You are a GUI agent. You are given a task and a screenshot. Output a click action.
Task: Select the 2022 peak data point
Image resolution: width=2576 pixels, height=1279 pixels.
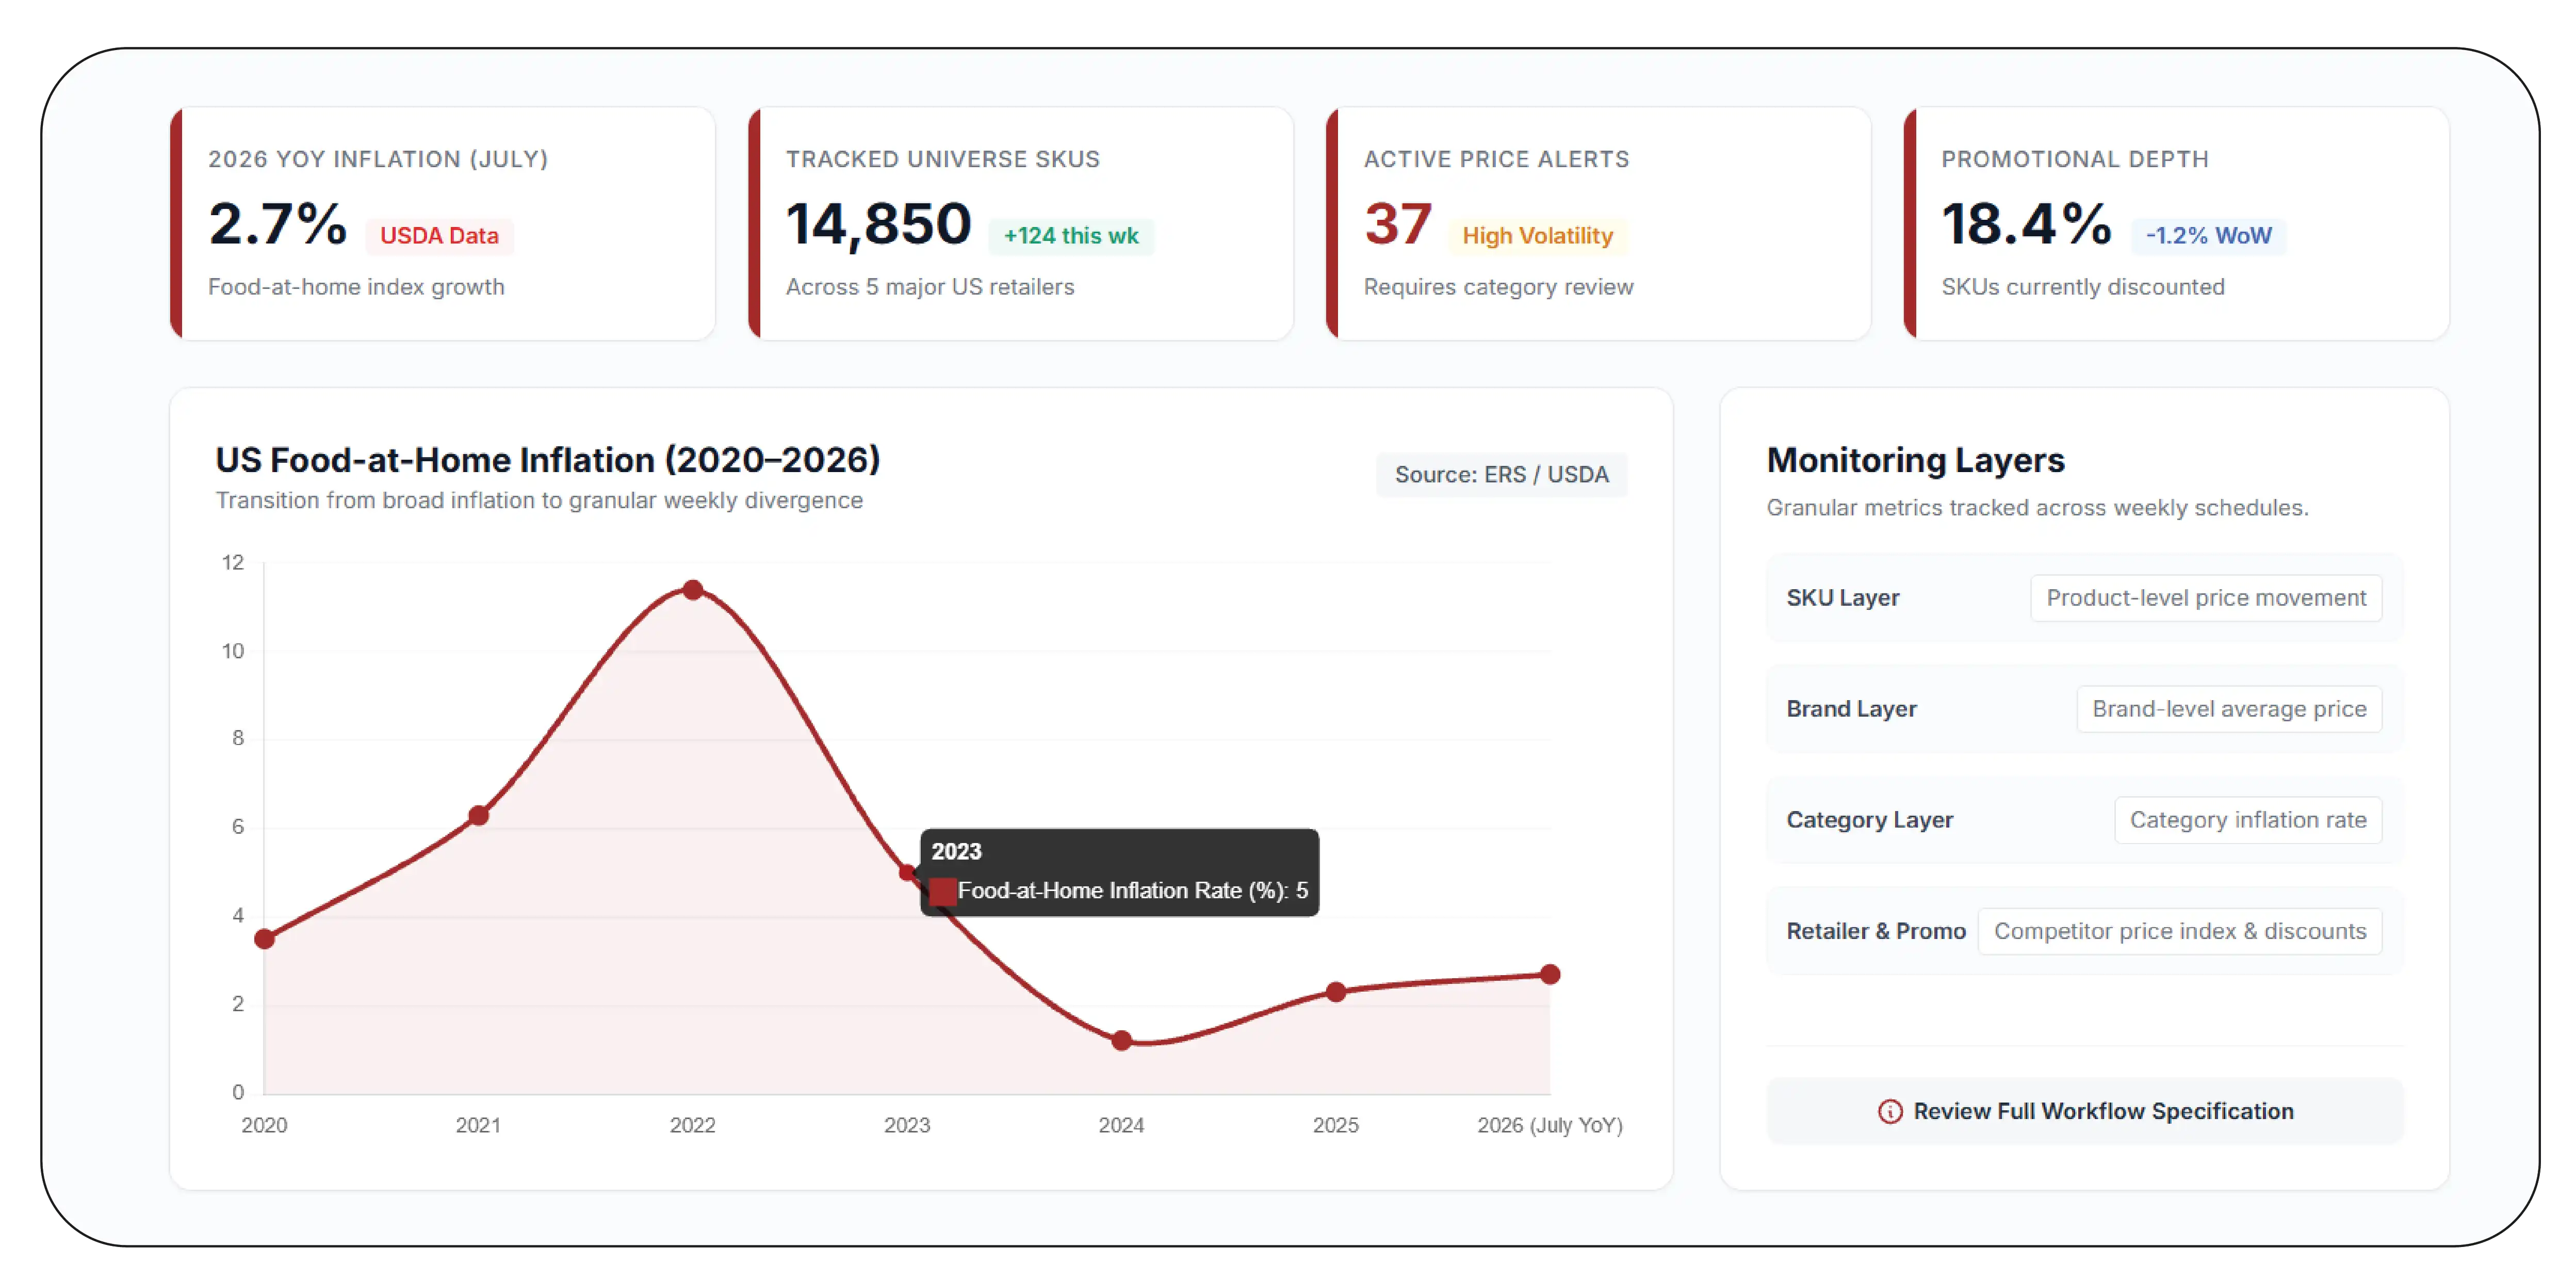point(693,590)
